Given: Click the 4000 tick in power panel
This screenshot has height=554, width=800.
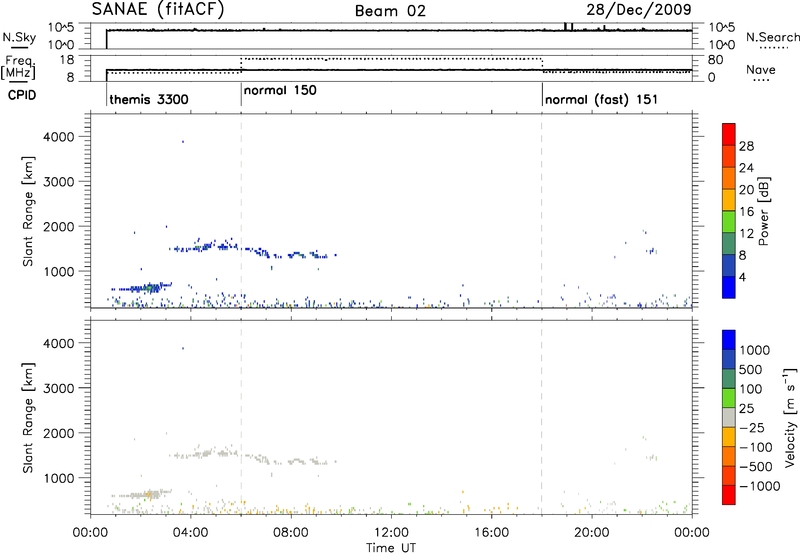Looking at the screenshot, I should point(59,137).
